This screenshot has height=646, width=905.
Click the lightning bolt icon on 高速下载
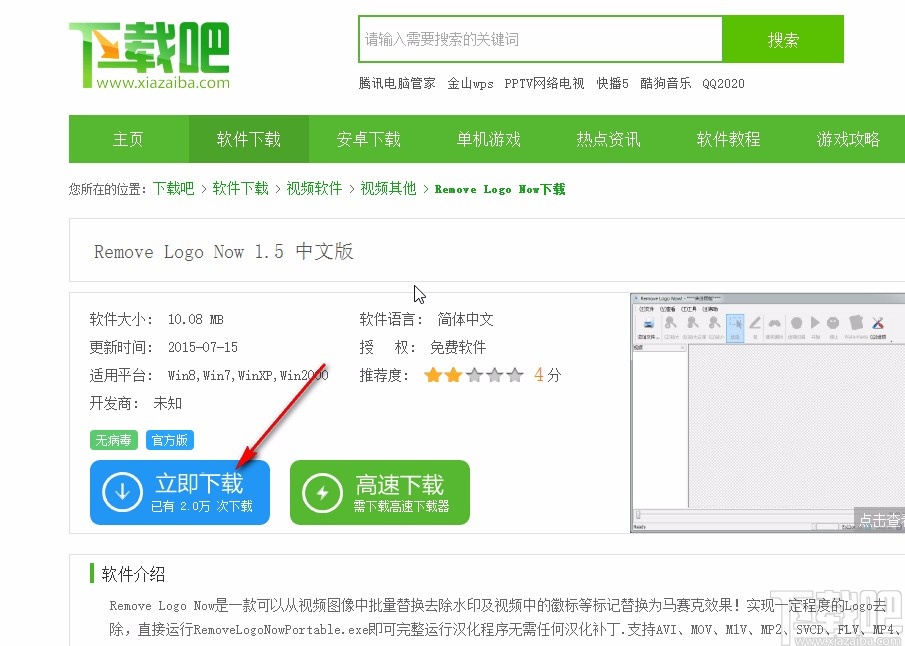pos(322,493)
